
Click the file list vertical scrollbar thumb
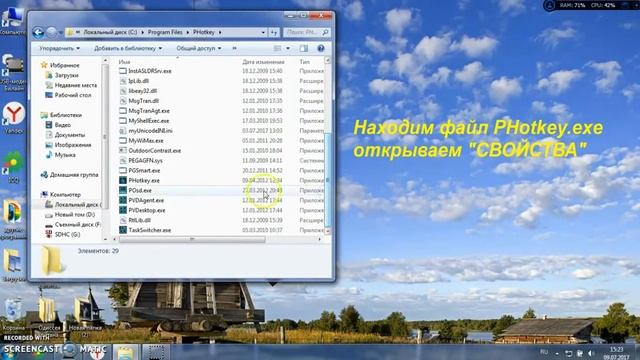(x=327, y=180)
